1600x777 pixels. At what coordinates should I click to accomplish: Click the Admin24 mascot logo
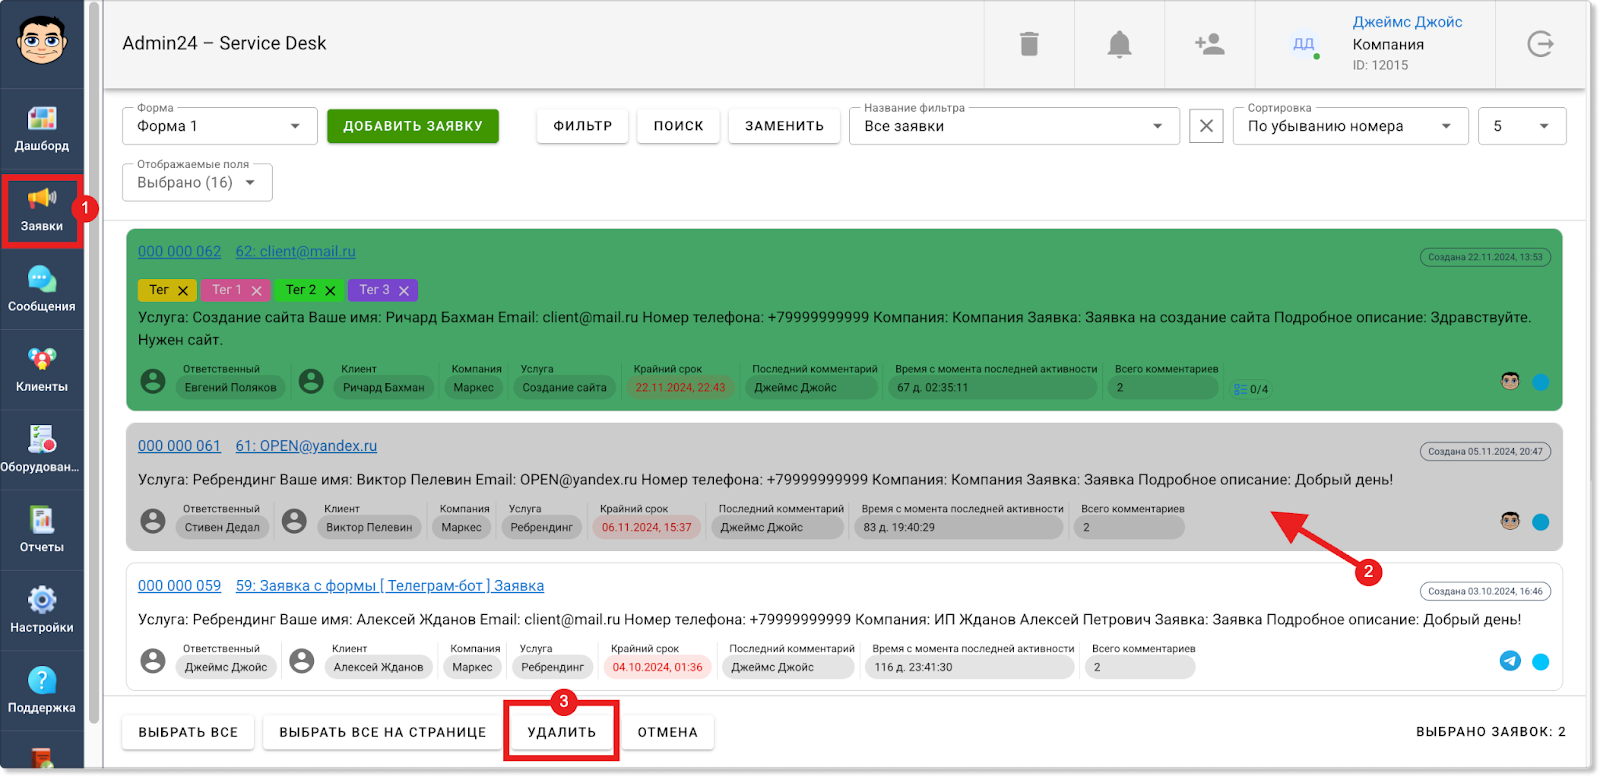click(x=42, y=42)
